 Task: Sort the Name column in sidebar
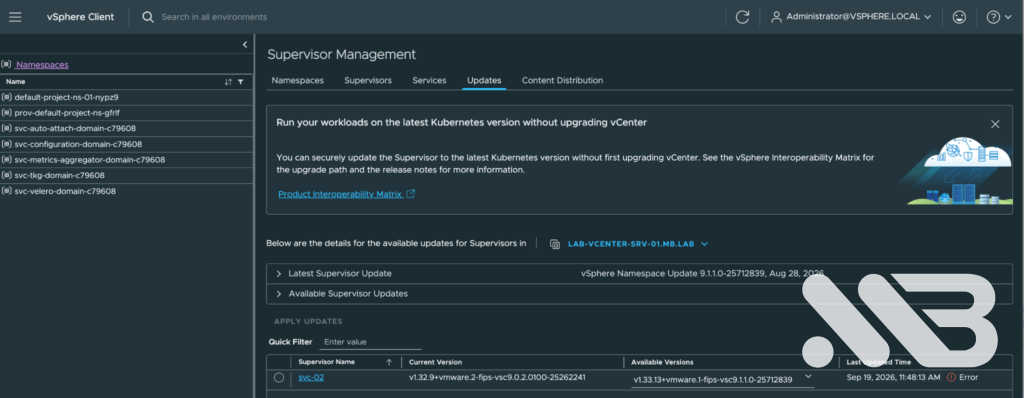tap(228, 82)
